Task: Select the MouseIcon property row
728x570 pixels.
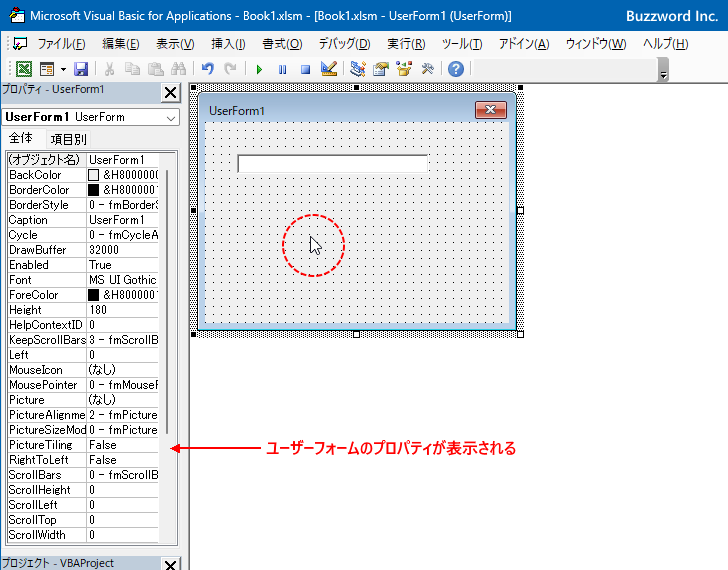Action: pyautogui.click(x=83, y=370)
